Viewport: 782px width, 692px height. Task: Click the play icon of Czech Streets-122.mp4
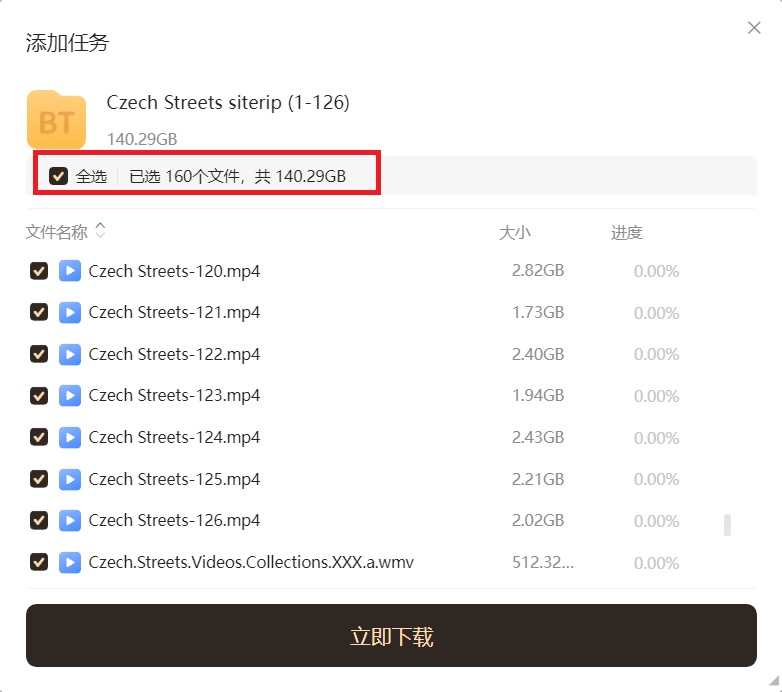pyautogui.click(x=69, y=354)
